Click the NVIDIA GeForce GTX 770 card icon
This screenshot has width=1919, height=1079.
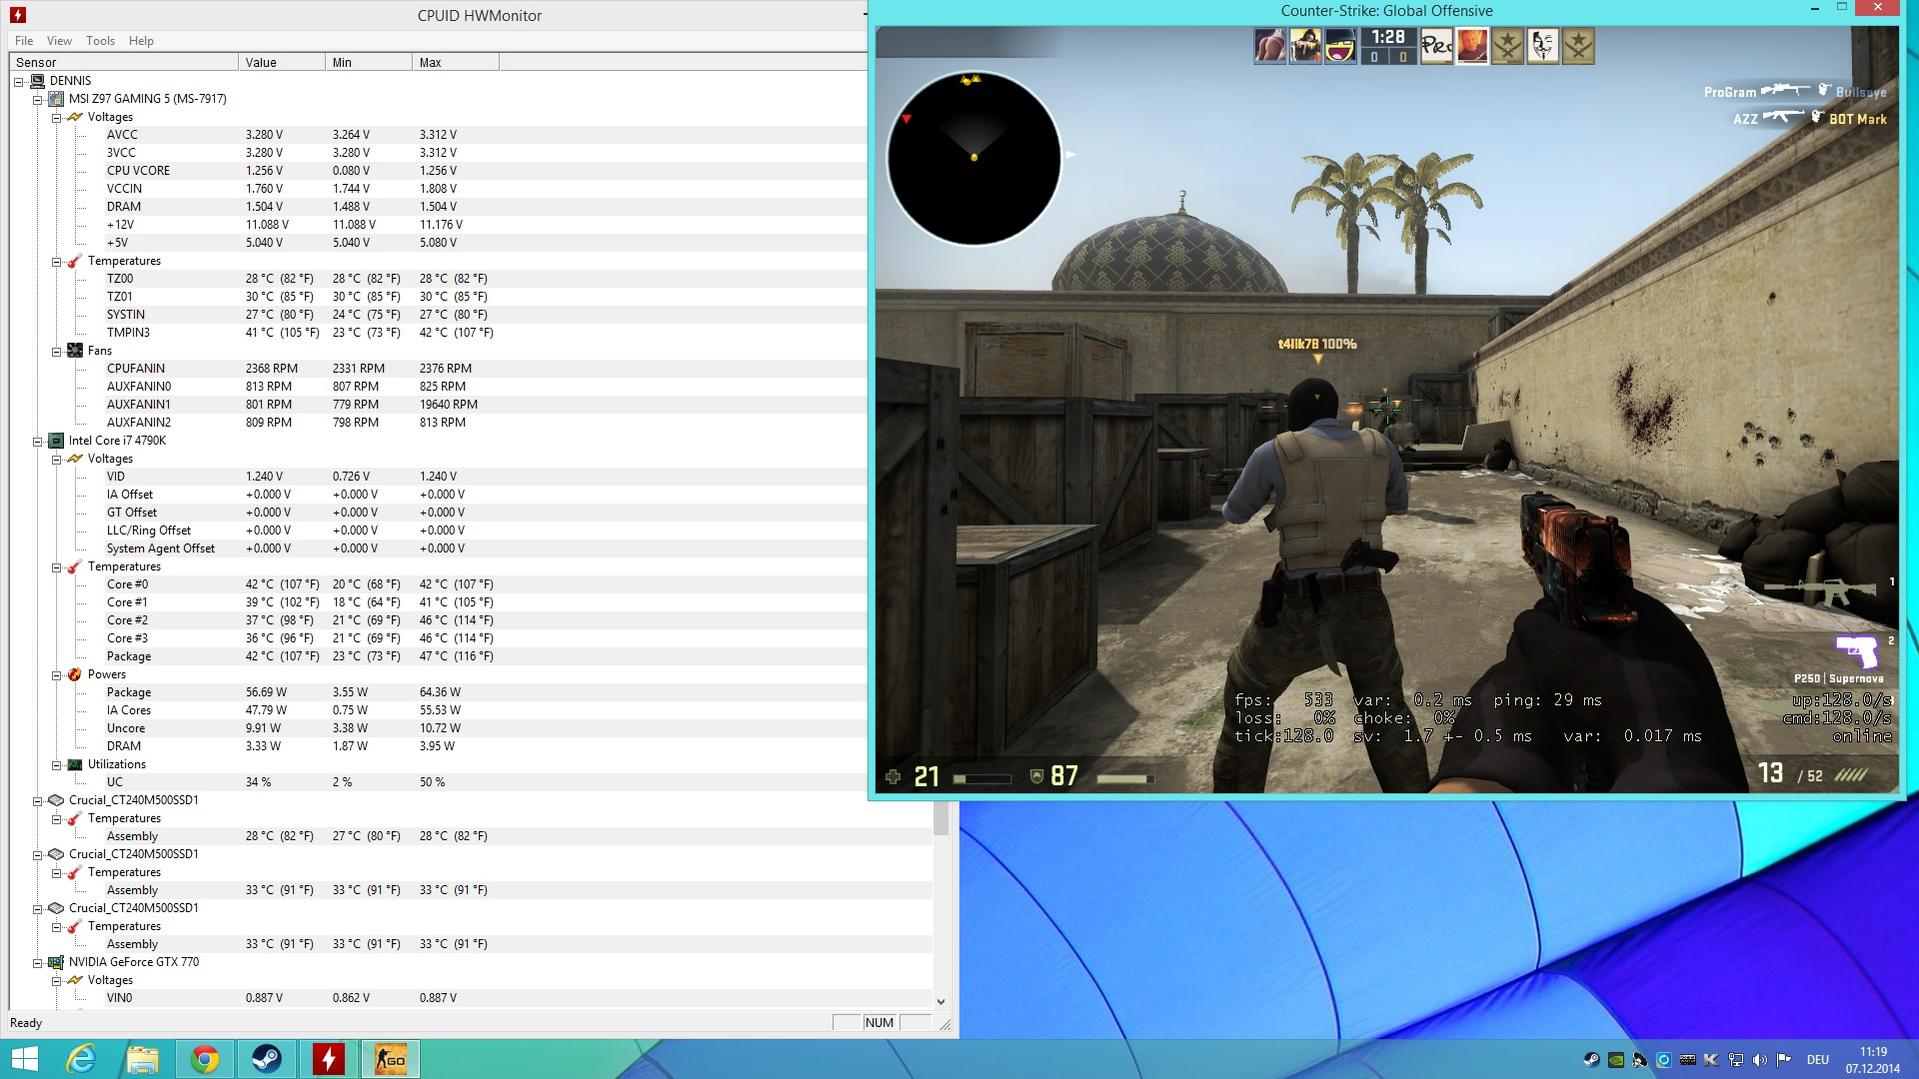(x=56, y=963)
